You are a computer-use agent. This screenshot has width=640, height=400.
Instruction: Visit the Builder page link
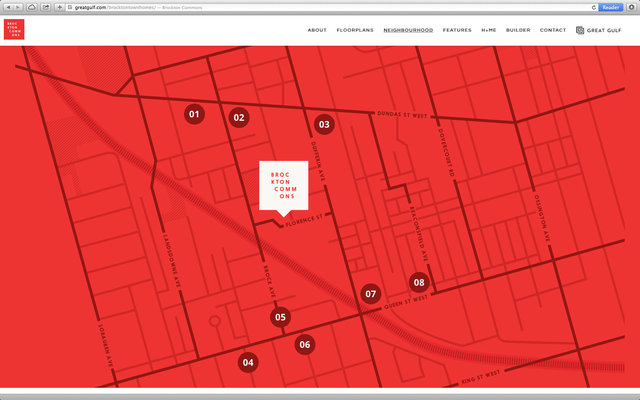[518, 30]
